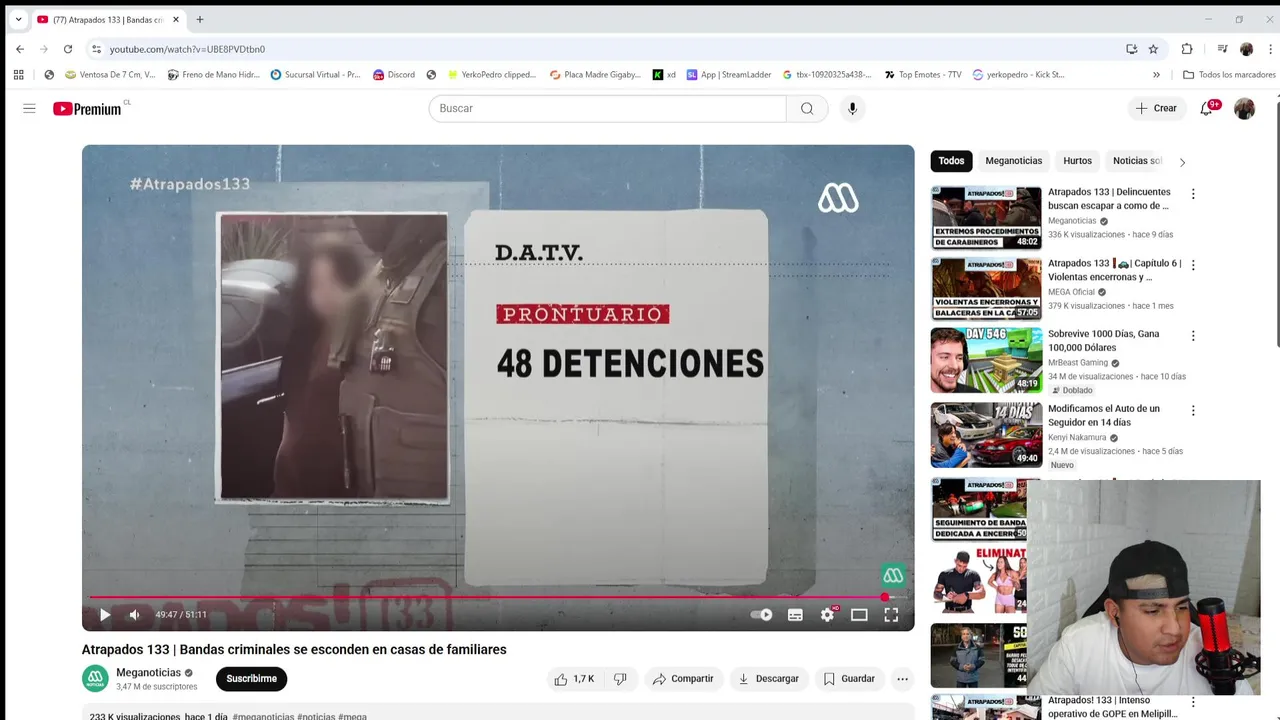Enter fullscreen mode
1280x720 pixels.
pyautogui.click(x=891, y=615)
